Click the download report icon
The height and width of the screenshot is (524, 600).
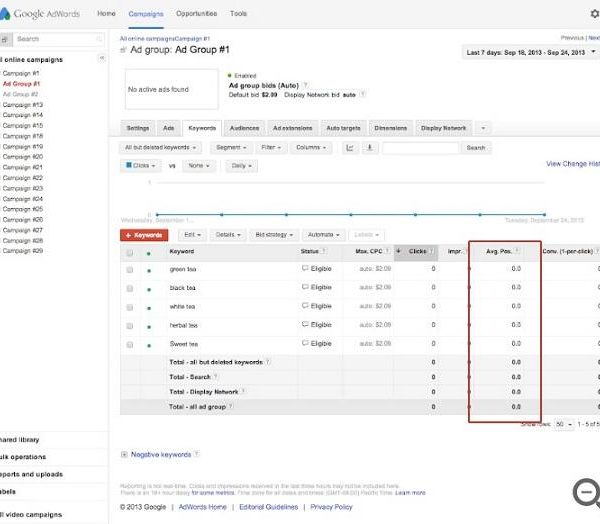[371, 147]
